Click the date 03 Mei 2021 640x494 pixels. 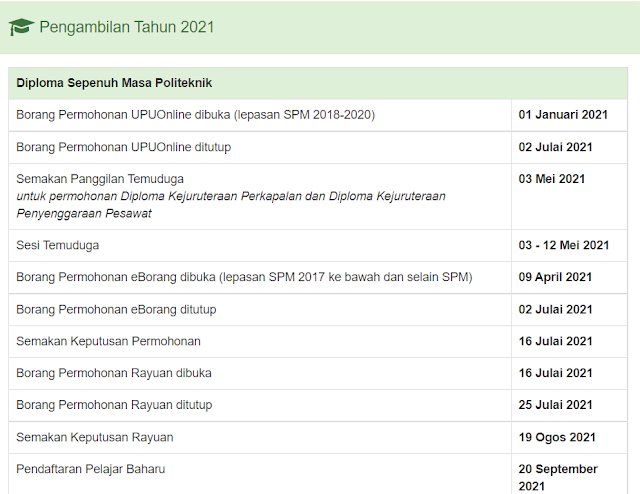coord(551,179)
